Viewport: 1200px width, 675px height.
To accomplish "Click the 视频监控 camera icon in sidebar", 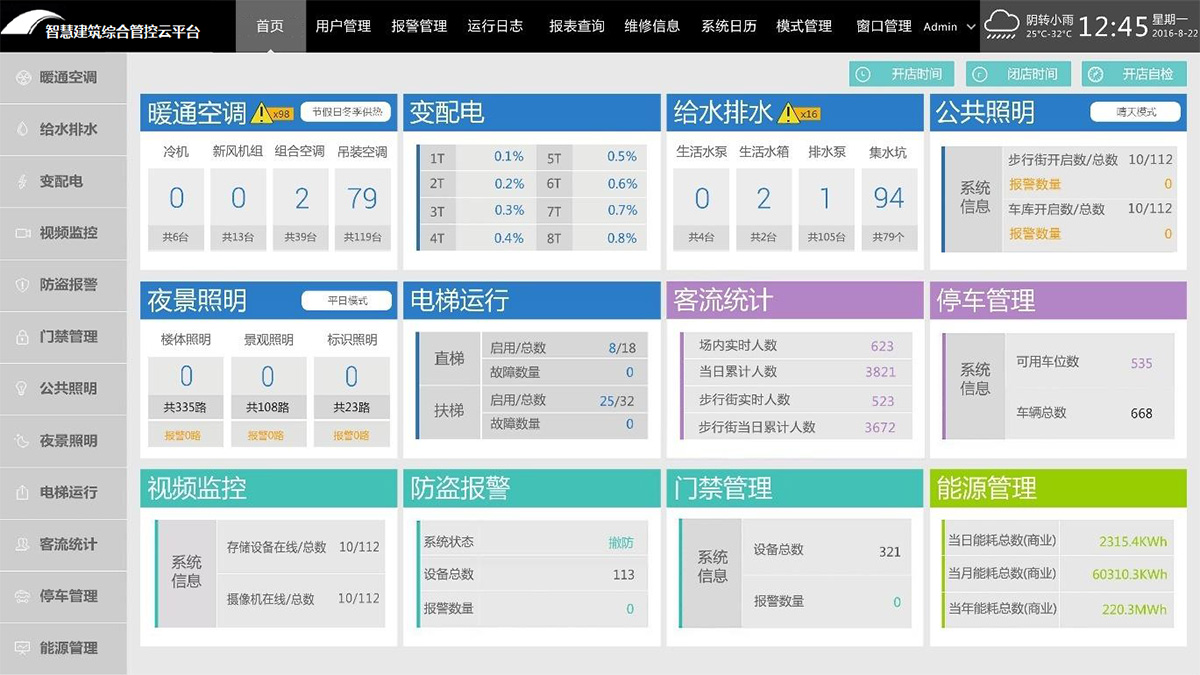I will click(22, 233).
